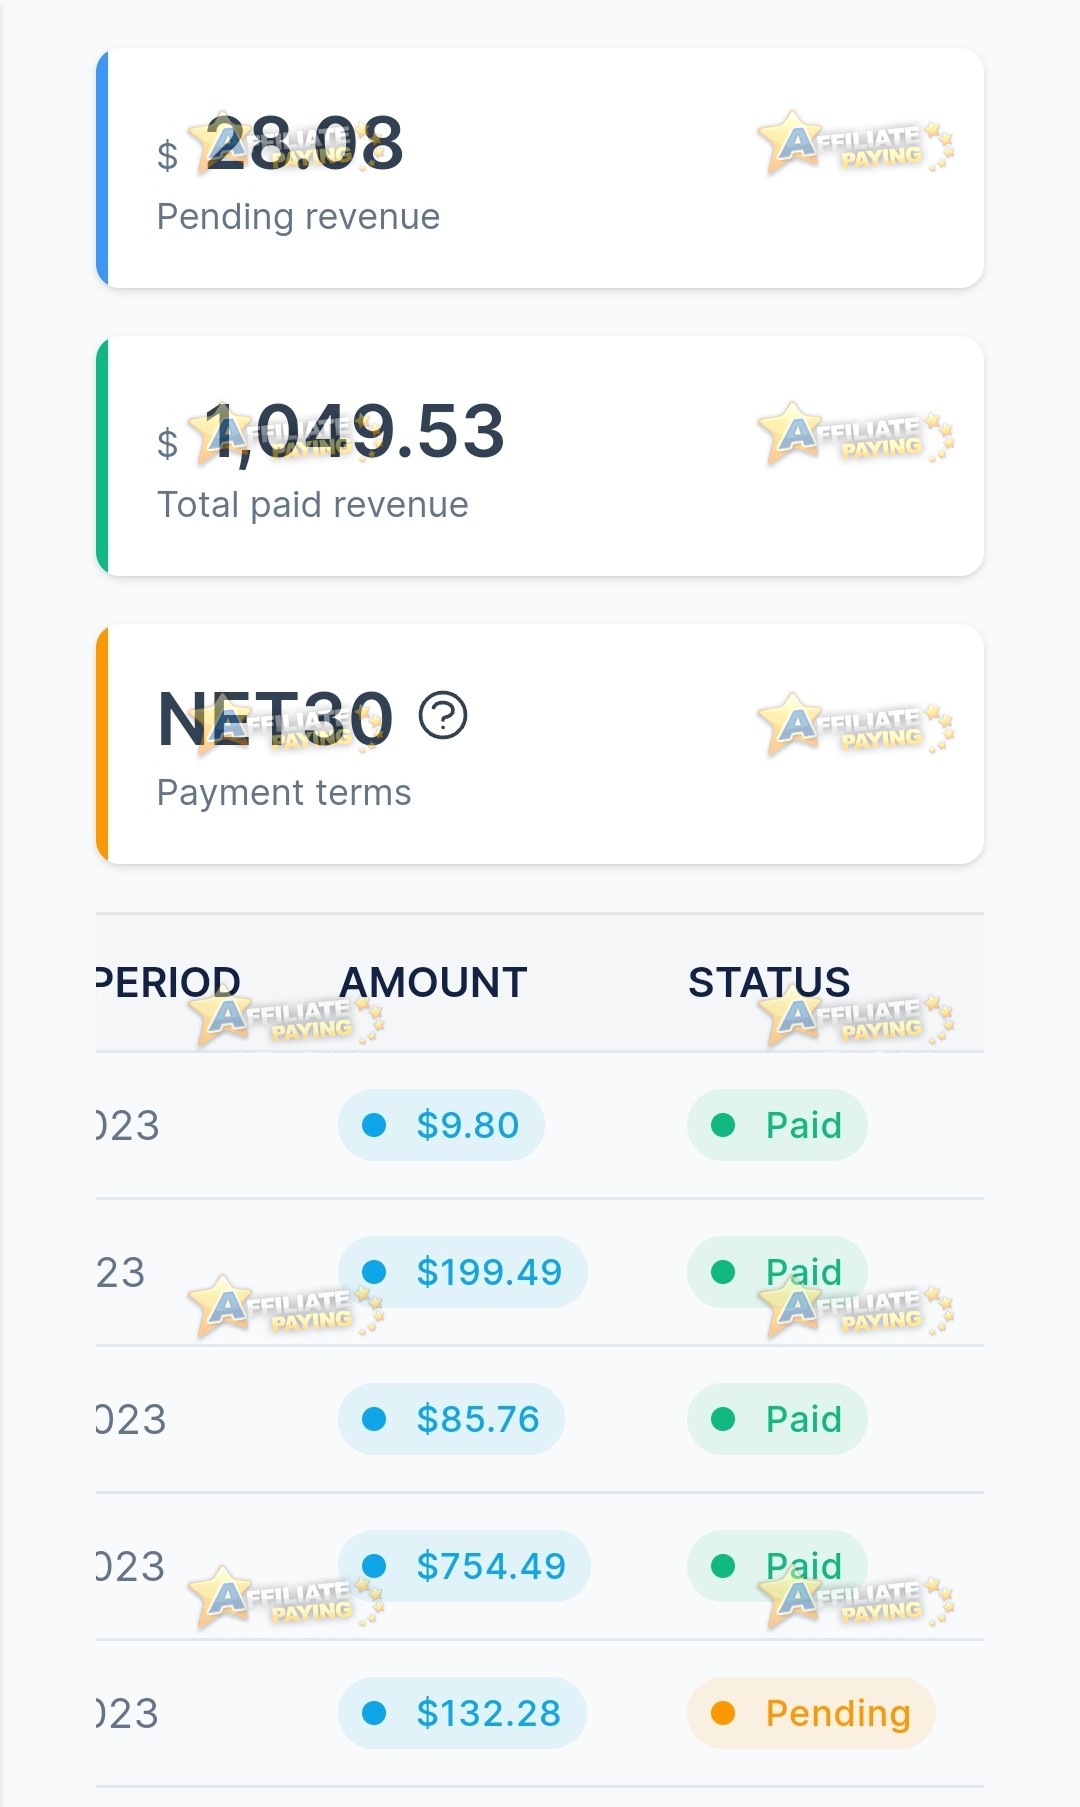The height and width of the screenshot is (1807, 1080).
Task: Click the STATUS column header
Action: 769,982
